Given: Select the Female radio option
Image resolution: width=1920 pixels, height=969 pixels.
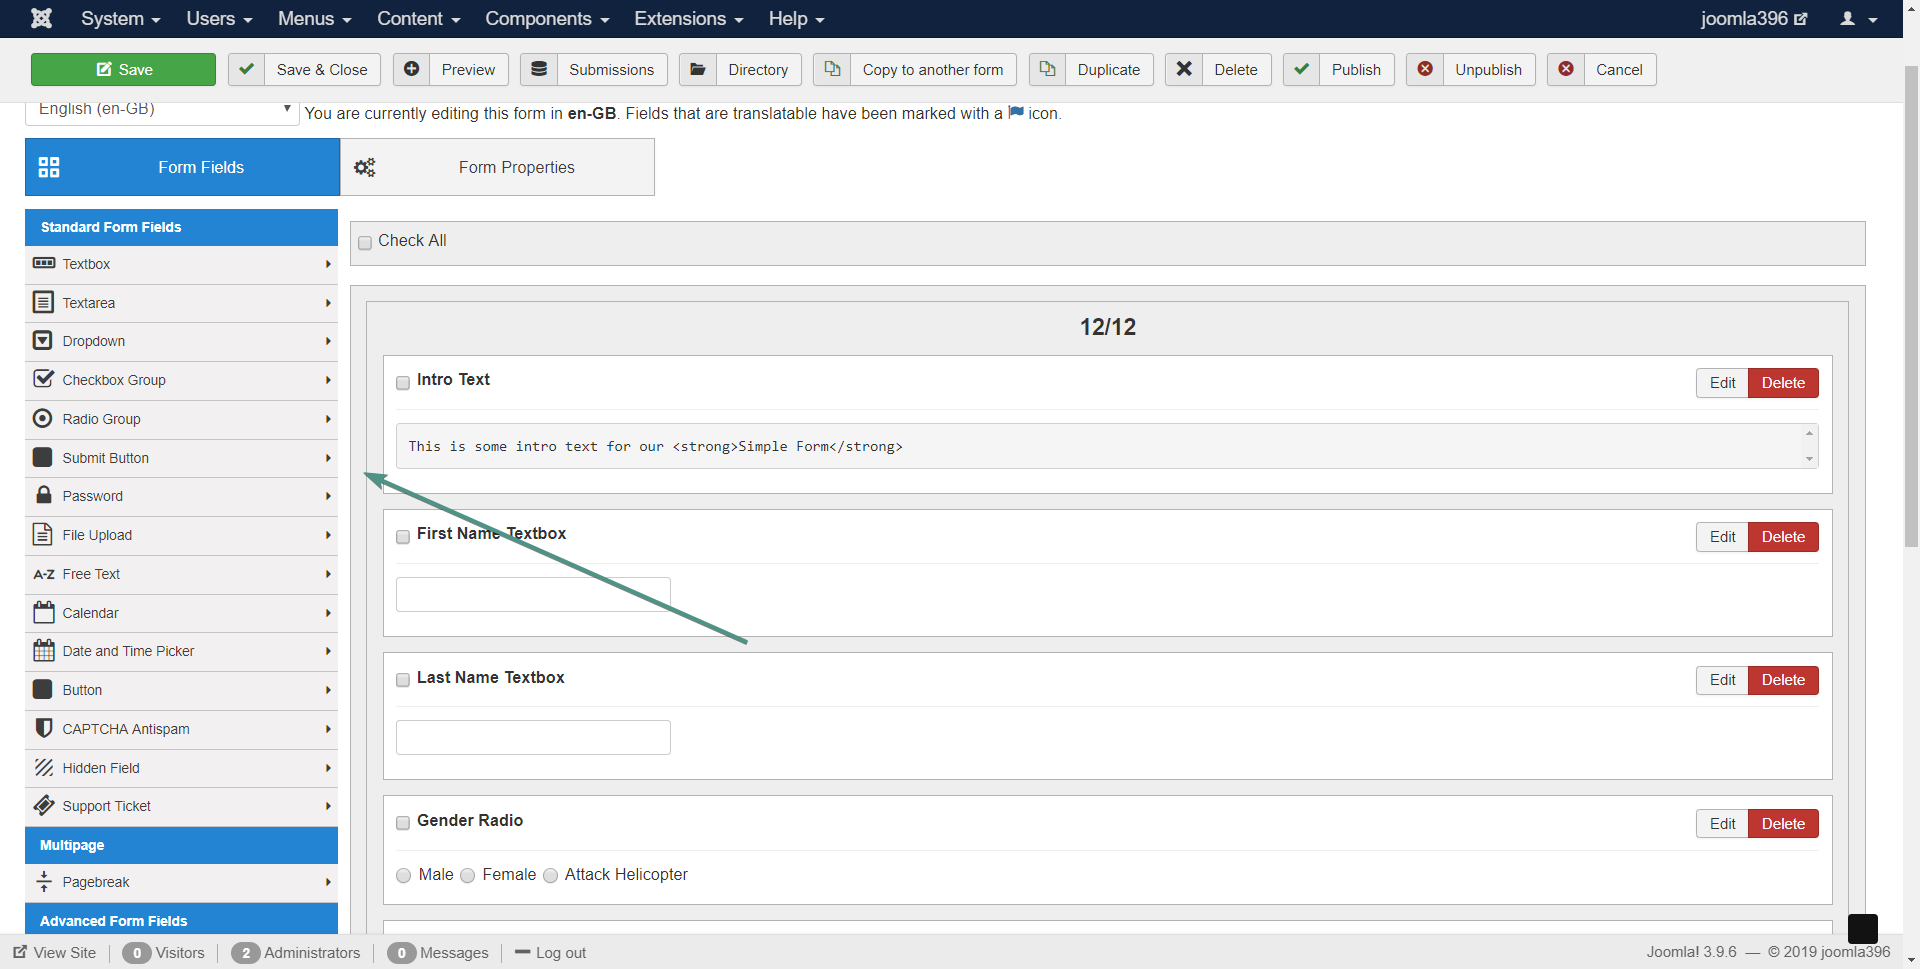Looking at the screenshot, I should point(467,876).
